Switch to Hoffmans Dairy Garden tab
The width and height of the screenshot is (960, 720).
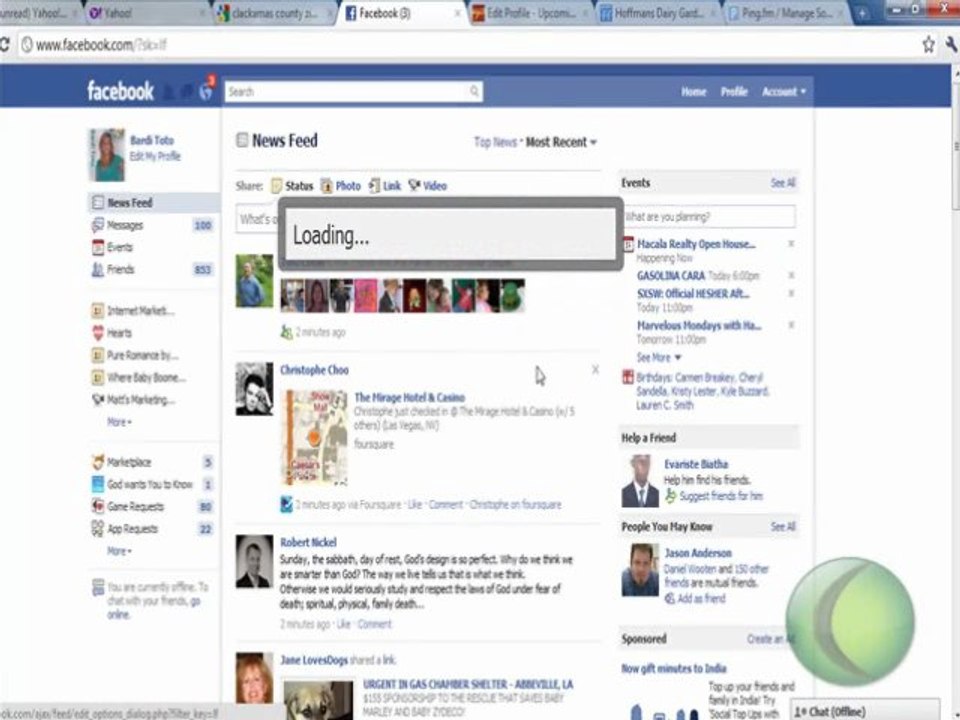(x=656, y=13)
